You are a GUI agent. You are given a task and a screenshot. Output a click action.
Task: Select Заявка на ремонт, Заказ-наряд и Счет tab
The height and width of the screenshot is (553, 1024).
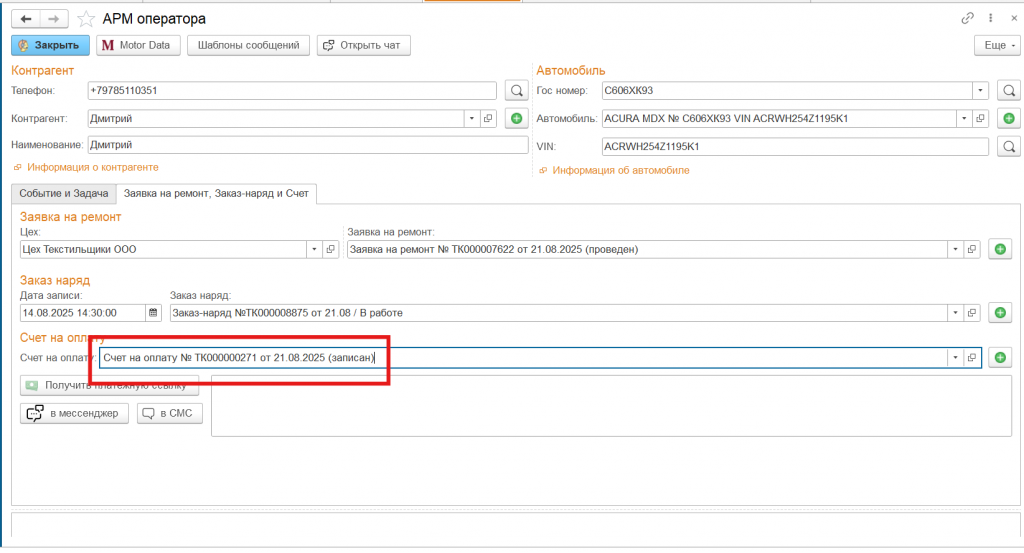pos(216,194)
